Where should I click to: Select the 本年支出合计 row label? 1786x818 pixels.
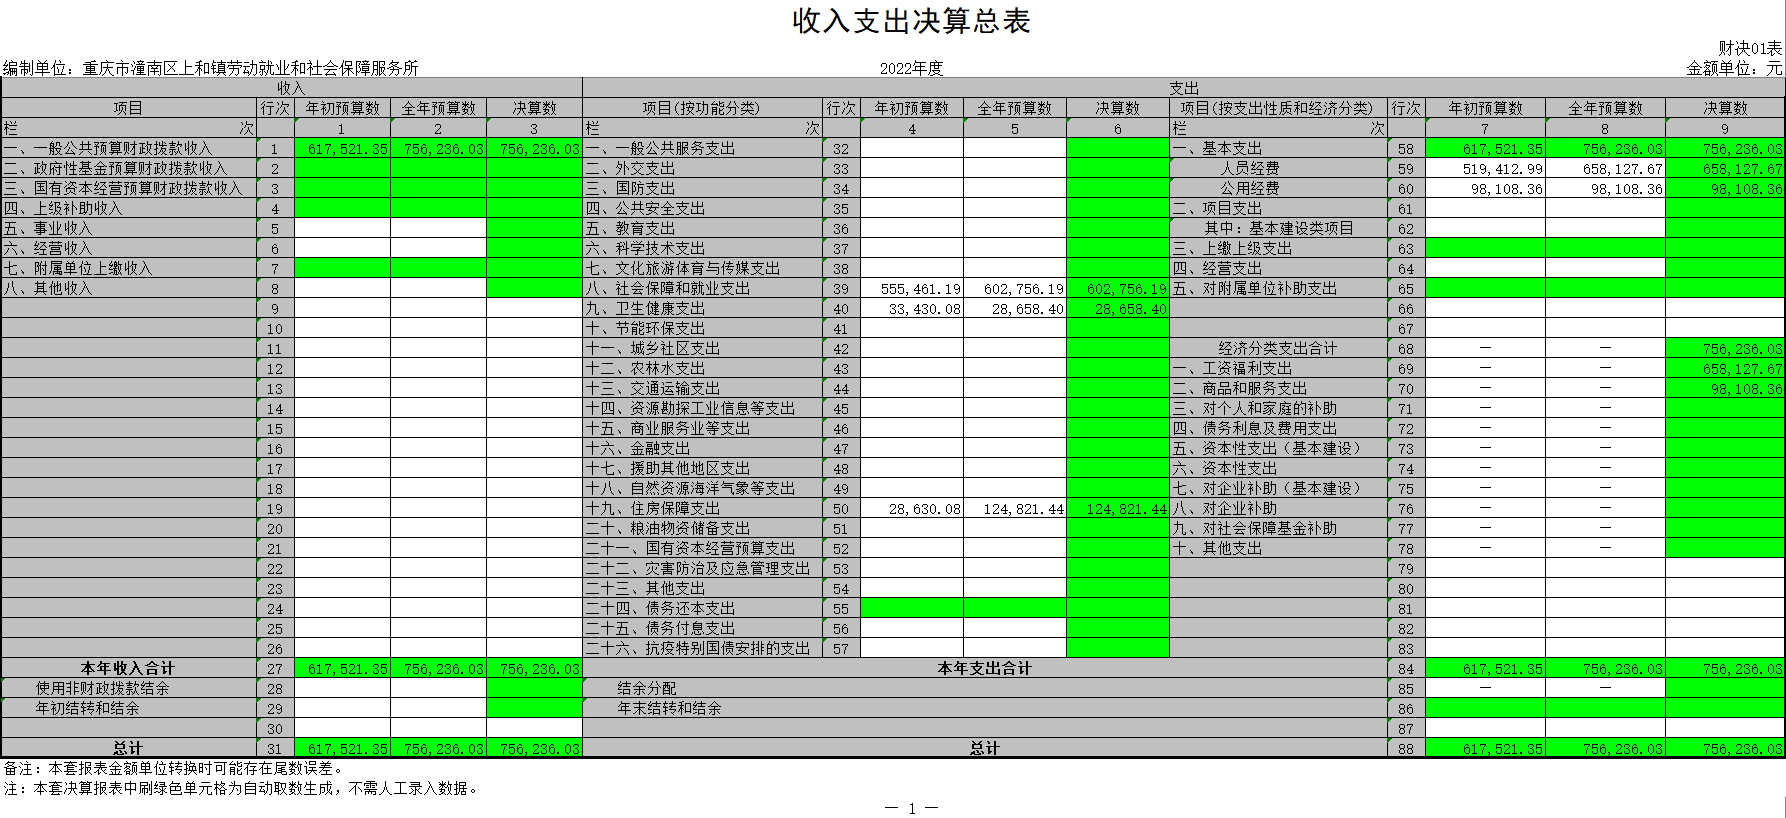(x=984, y=668)
